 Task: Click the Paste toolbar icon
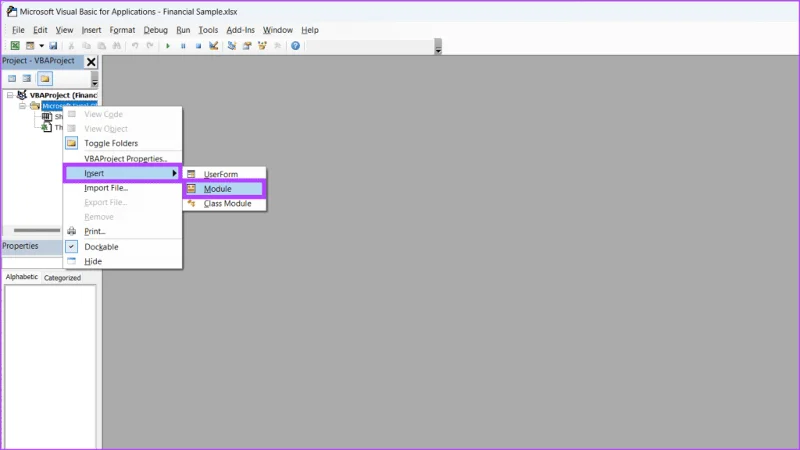(x=102, y=46)
